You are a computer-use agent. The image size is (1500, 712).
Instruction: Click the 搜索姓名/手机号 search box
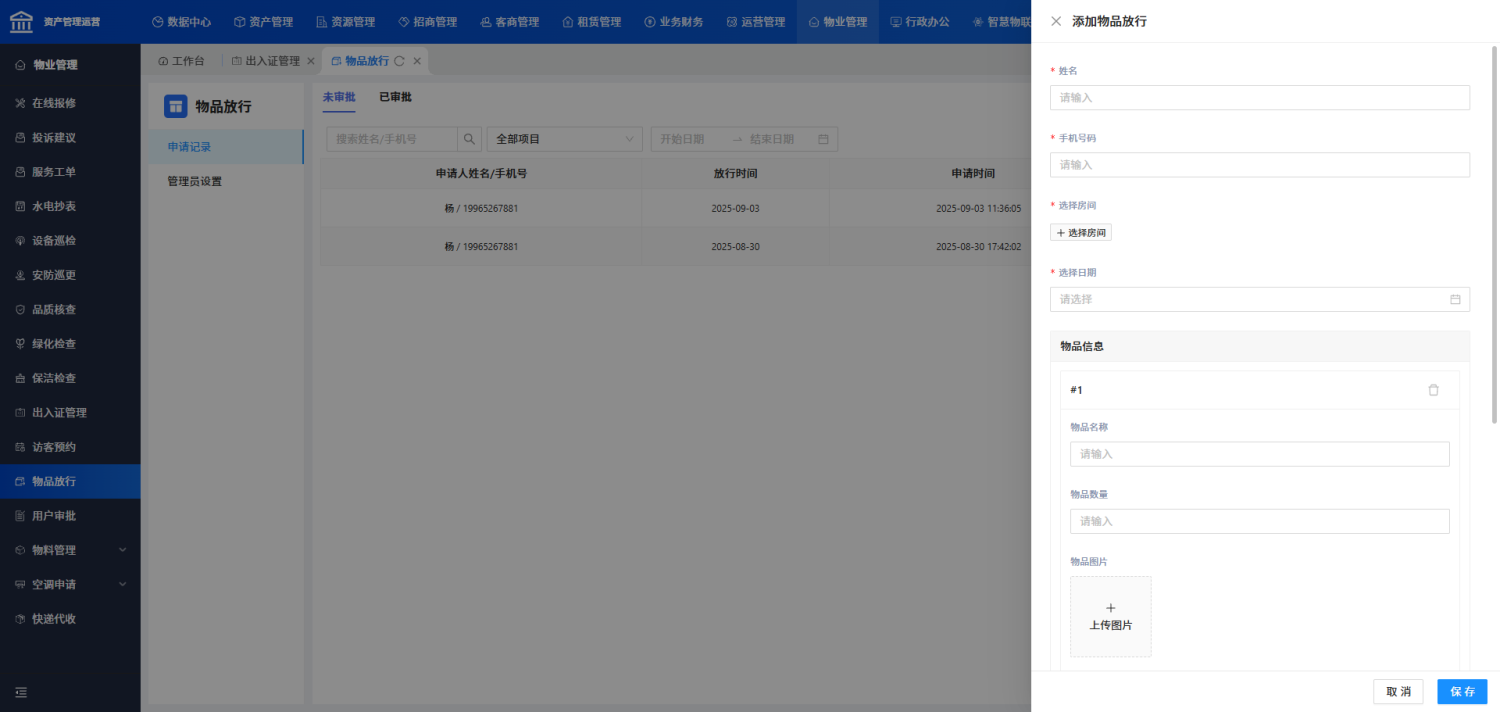392,139
